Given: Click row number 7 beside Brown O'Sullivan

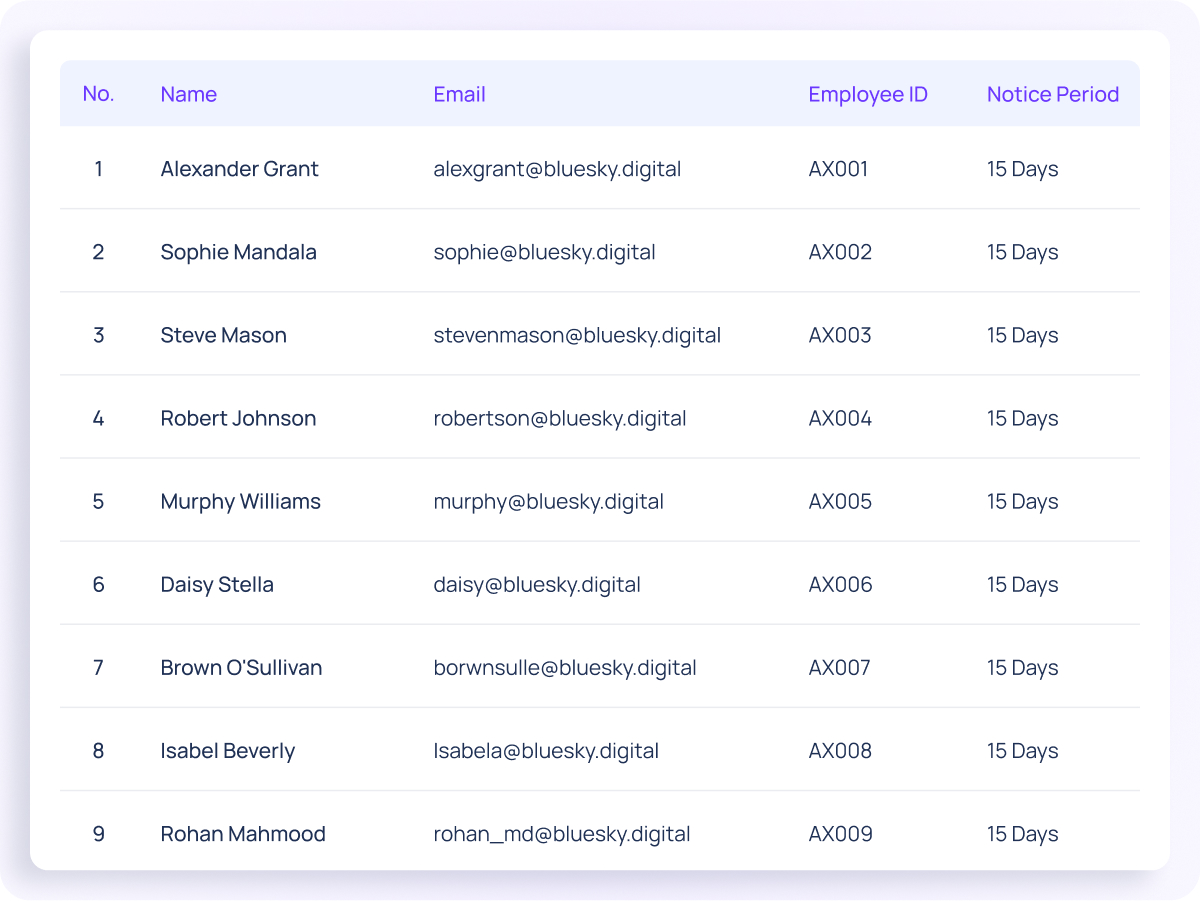Looking at the screenshot, I should 98,667.
